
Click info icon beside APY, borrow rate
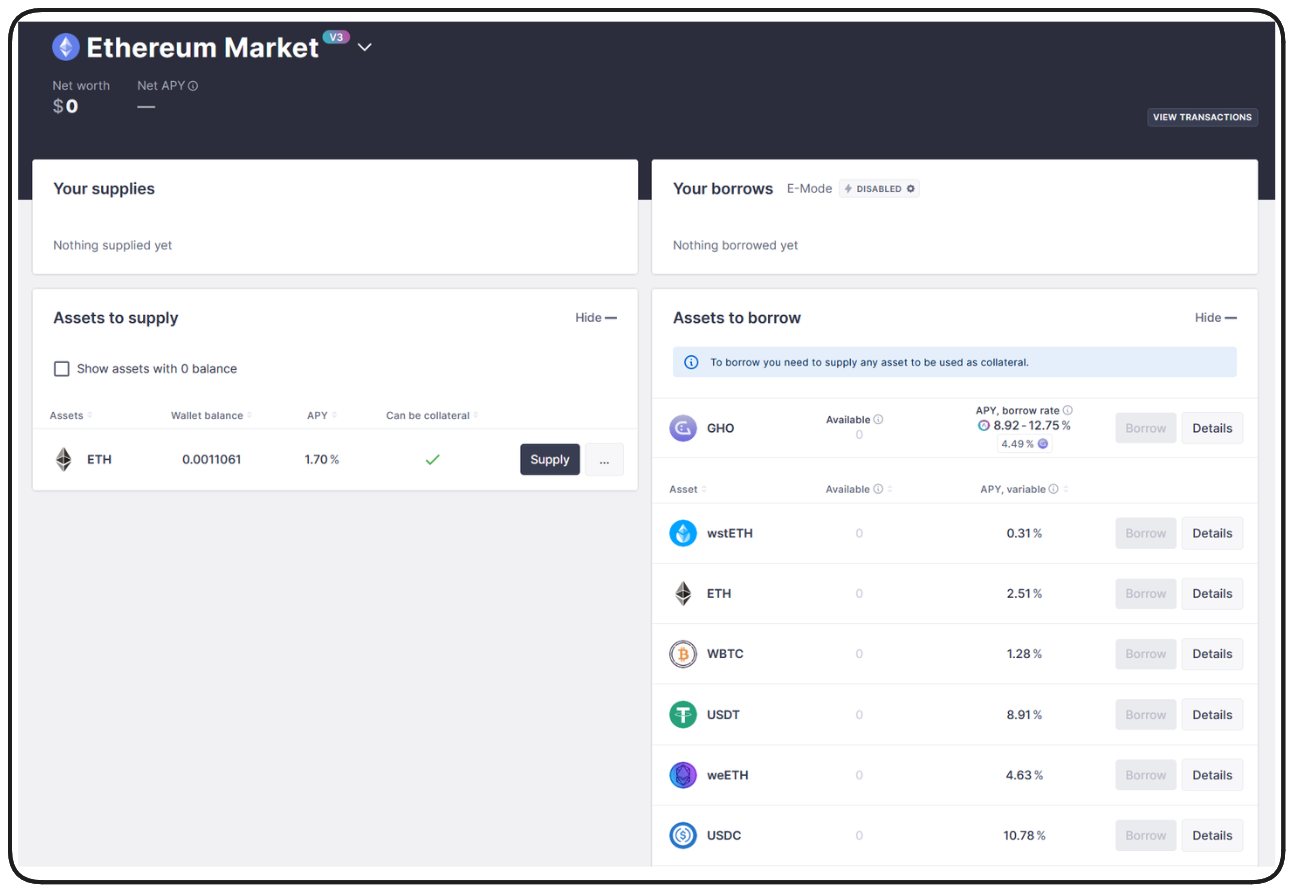(x=1068, y=410)
